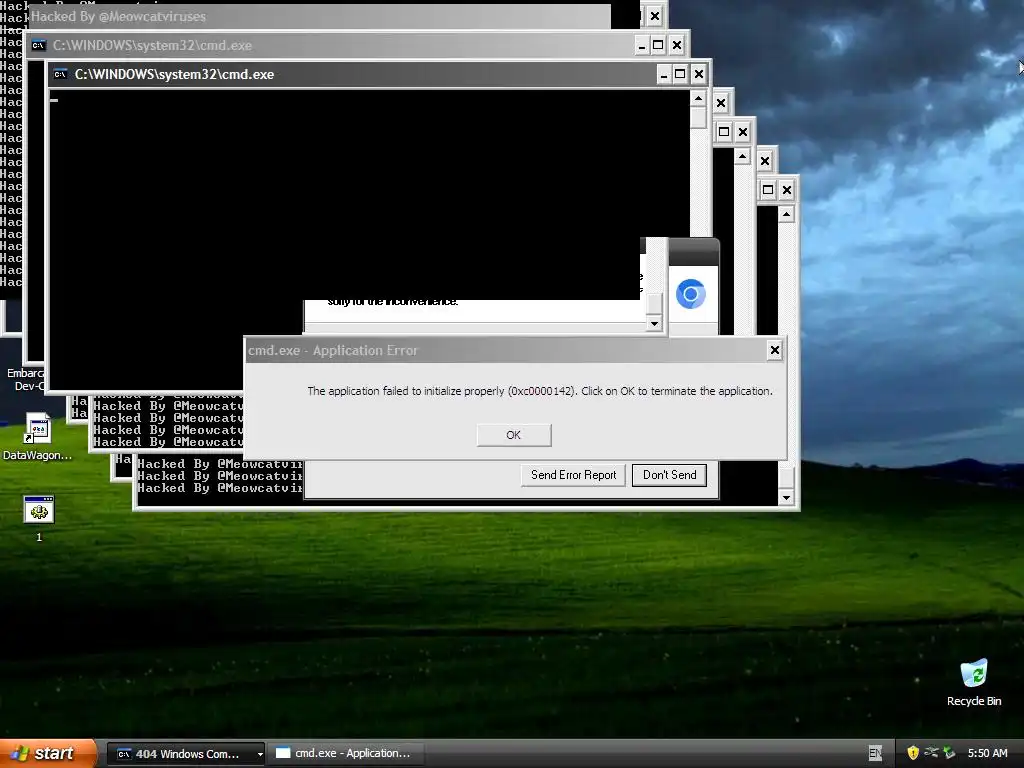1024x768 pixels.
Task: Click the up scroll arrow in the front cmd.exe window
Action: tap(698, 99)
